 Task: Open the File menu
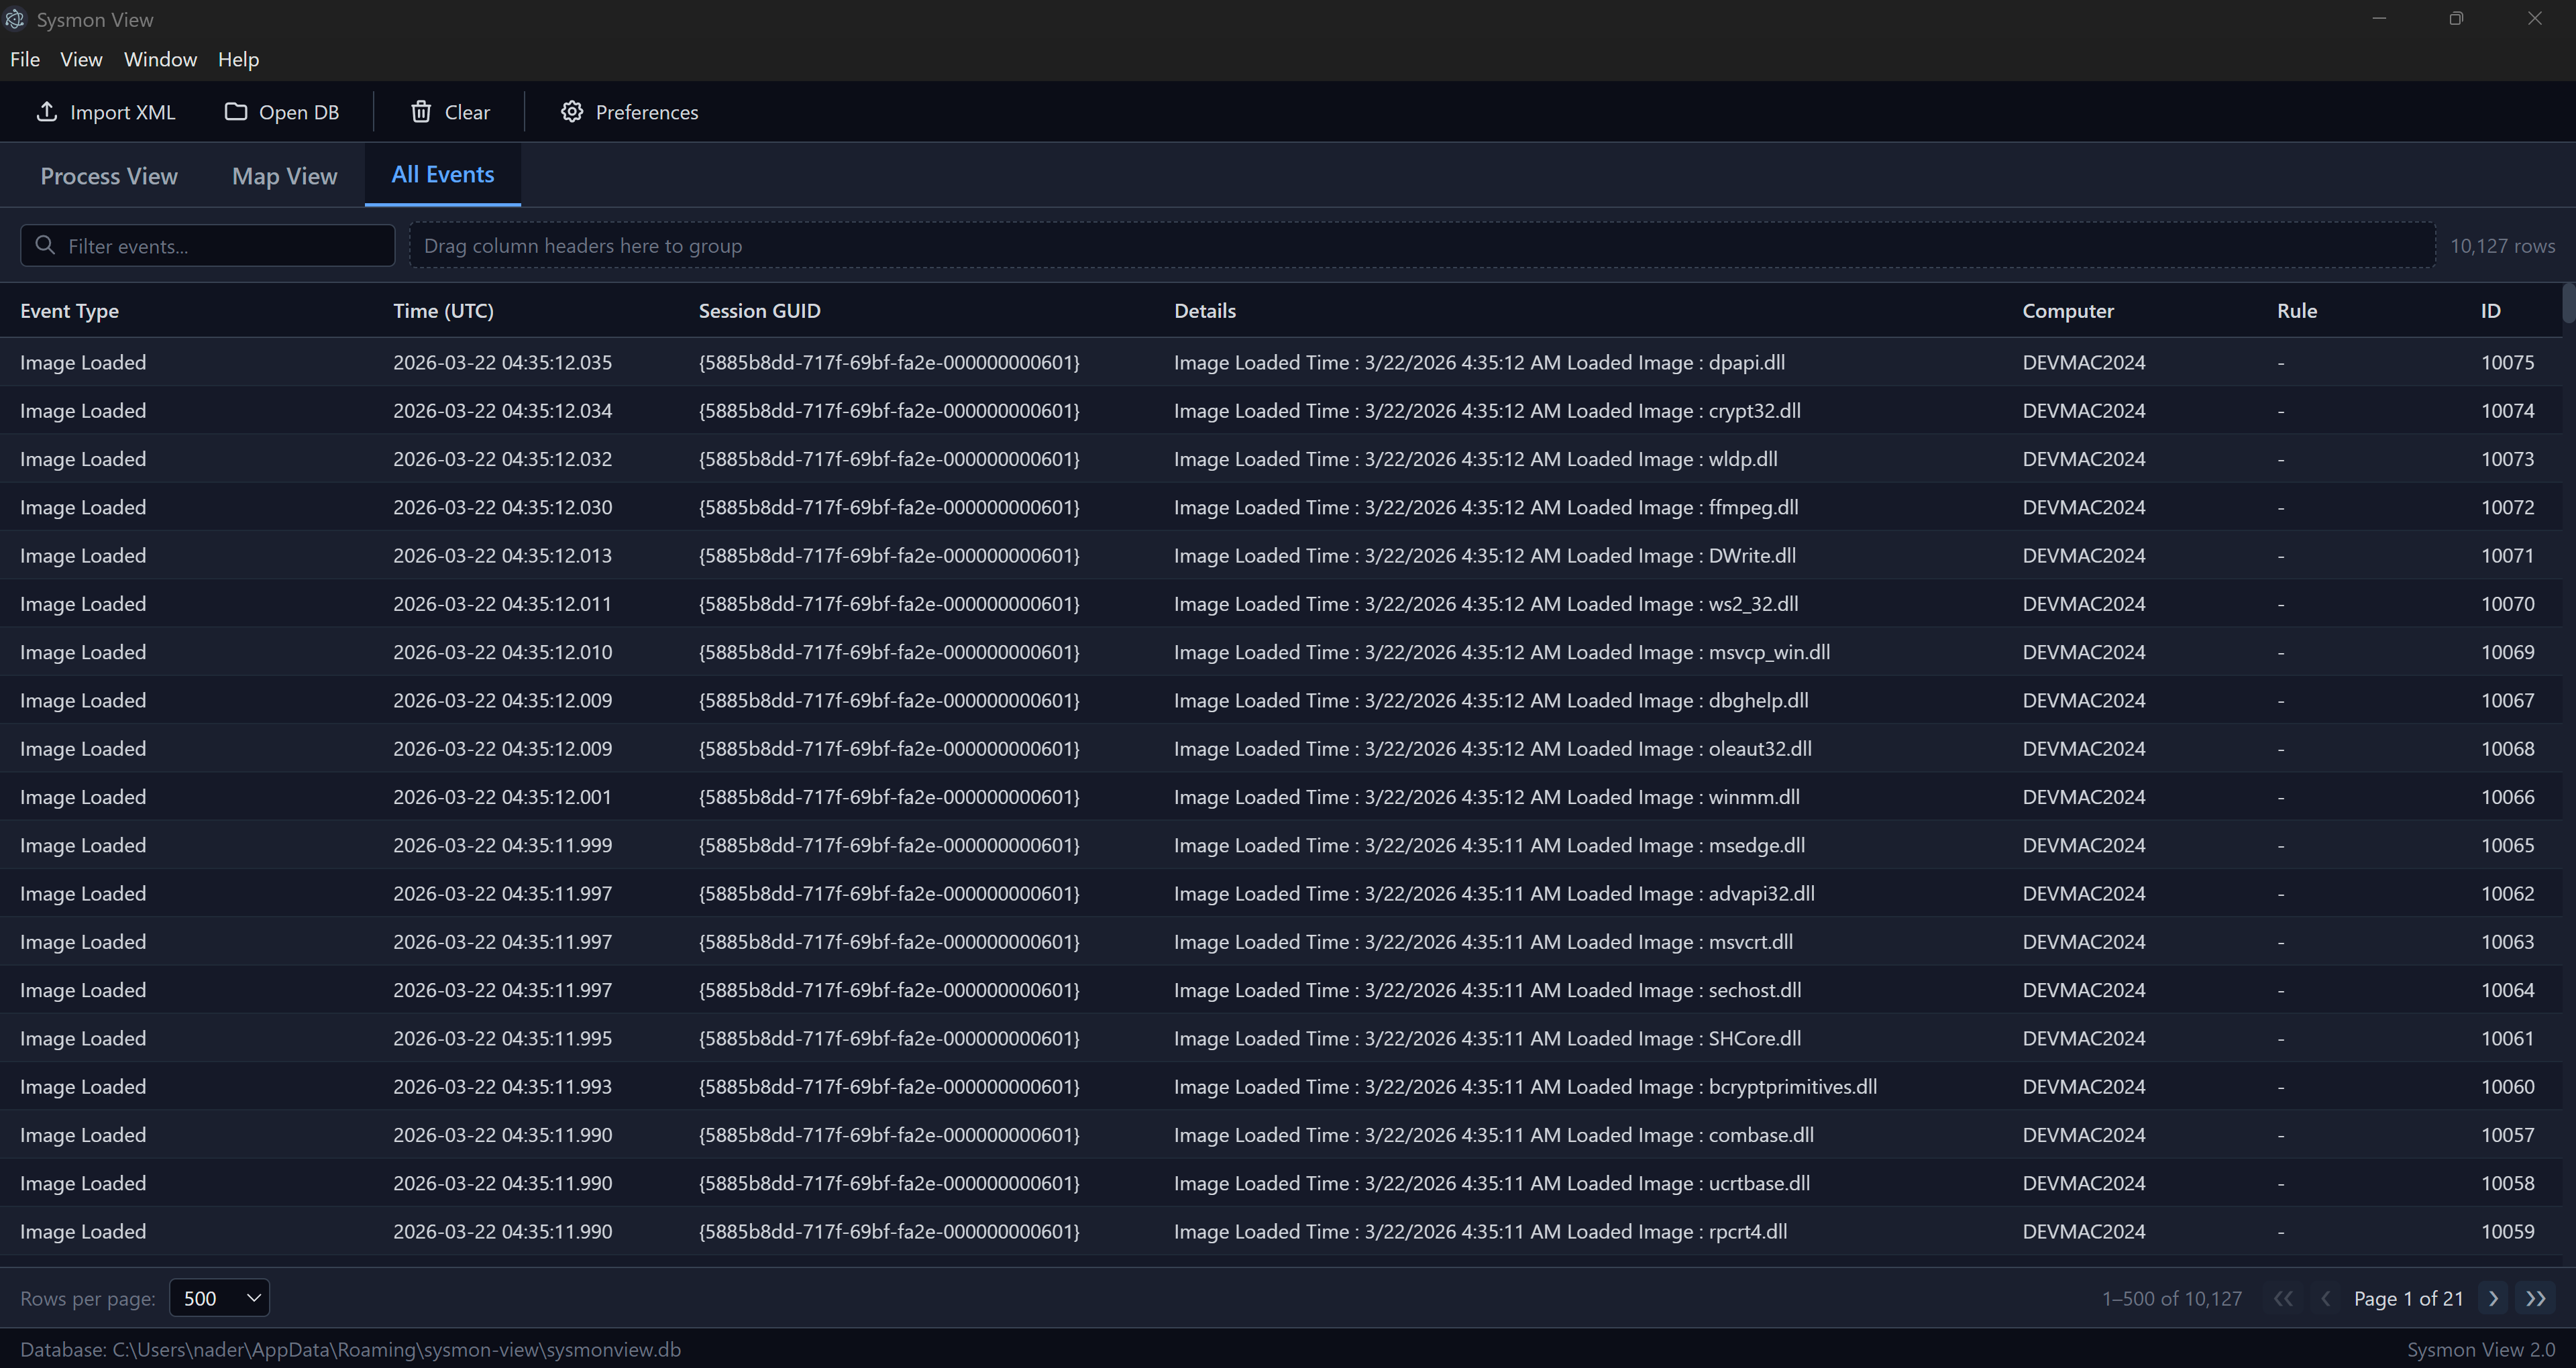pos(25,59)
